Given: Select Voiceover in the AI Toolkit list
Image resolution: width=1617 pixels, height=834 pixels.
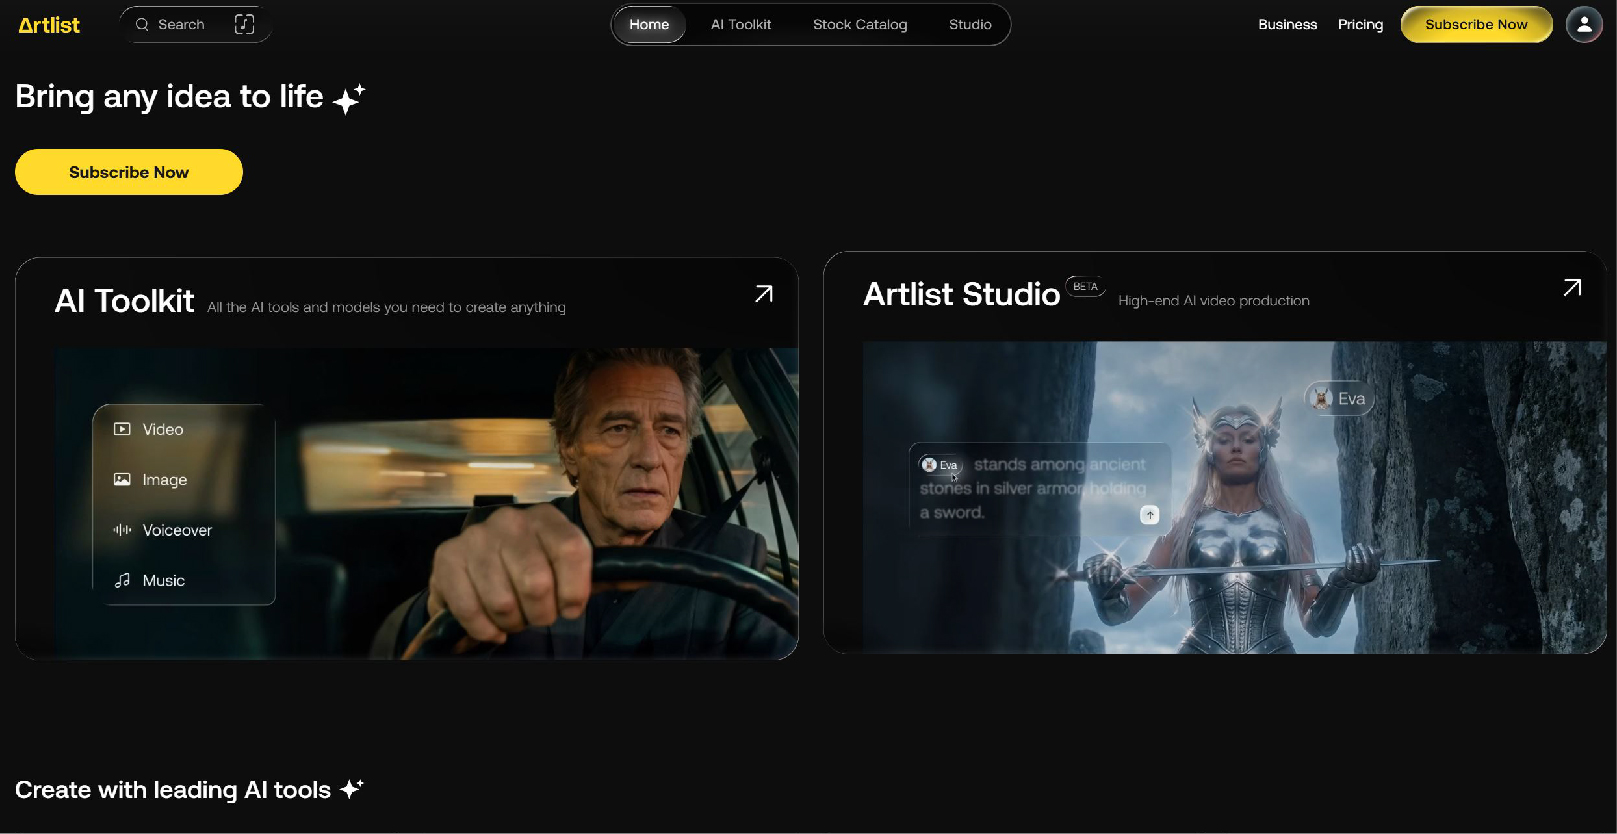Looking at the screenshot, I should [177, 530].
